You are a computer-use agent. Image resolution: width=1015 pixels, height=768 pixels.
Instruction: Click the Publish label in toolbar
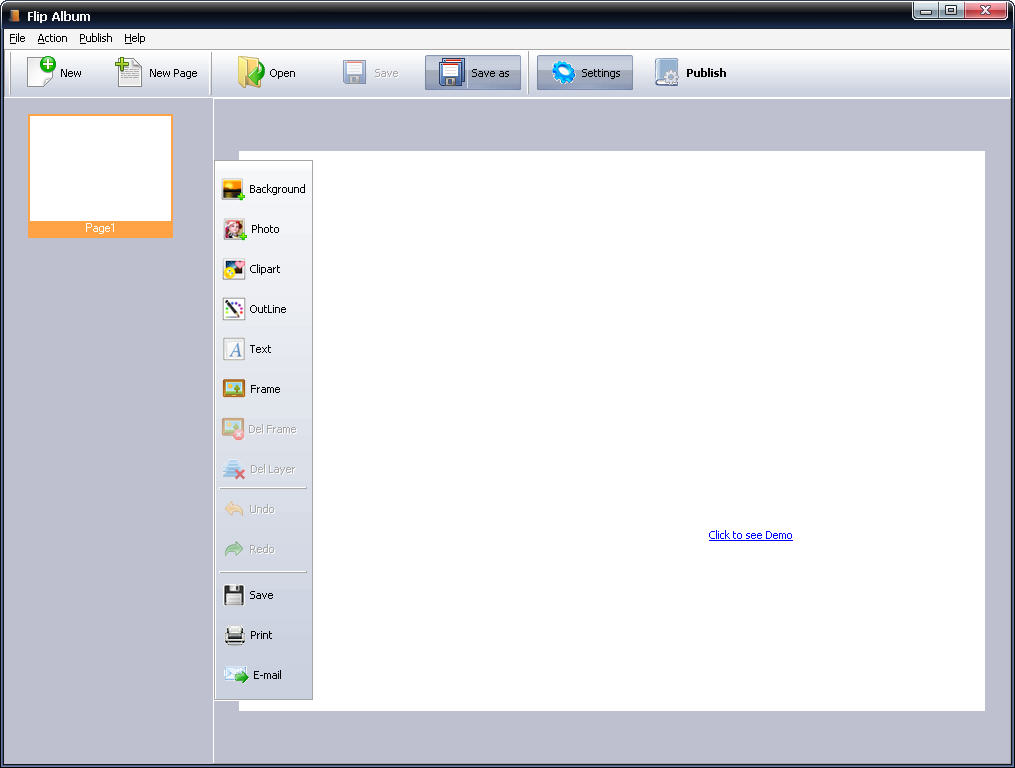pyautogui.click(x=706, y=73)
